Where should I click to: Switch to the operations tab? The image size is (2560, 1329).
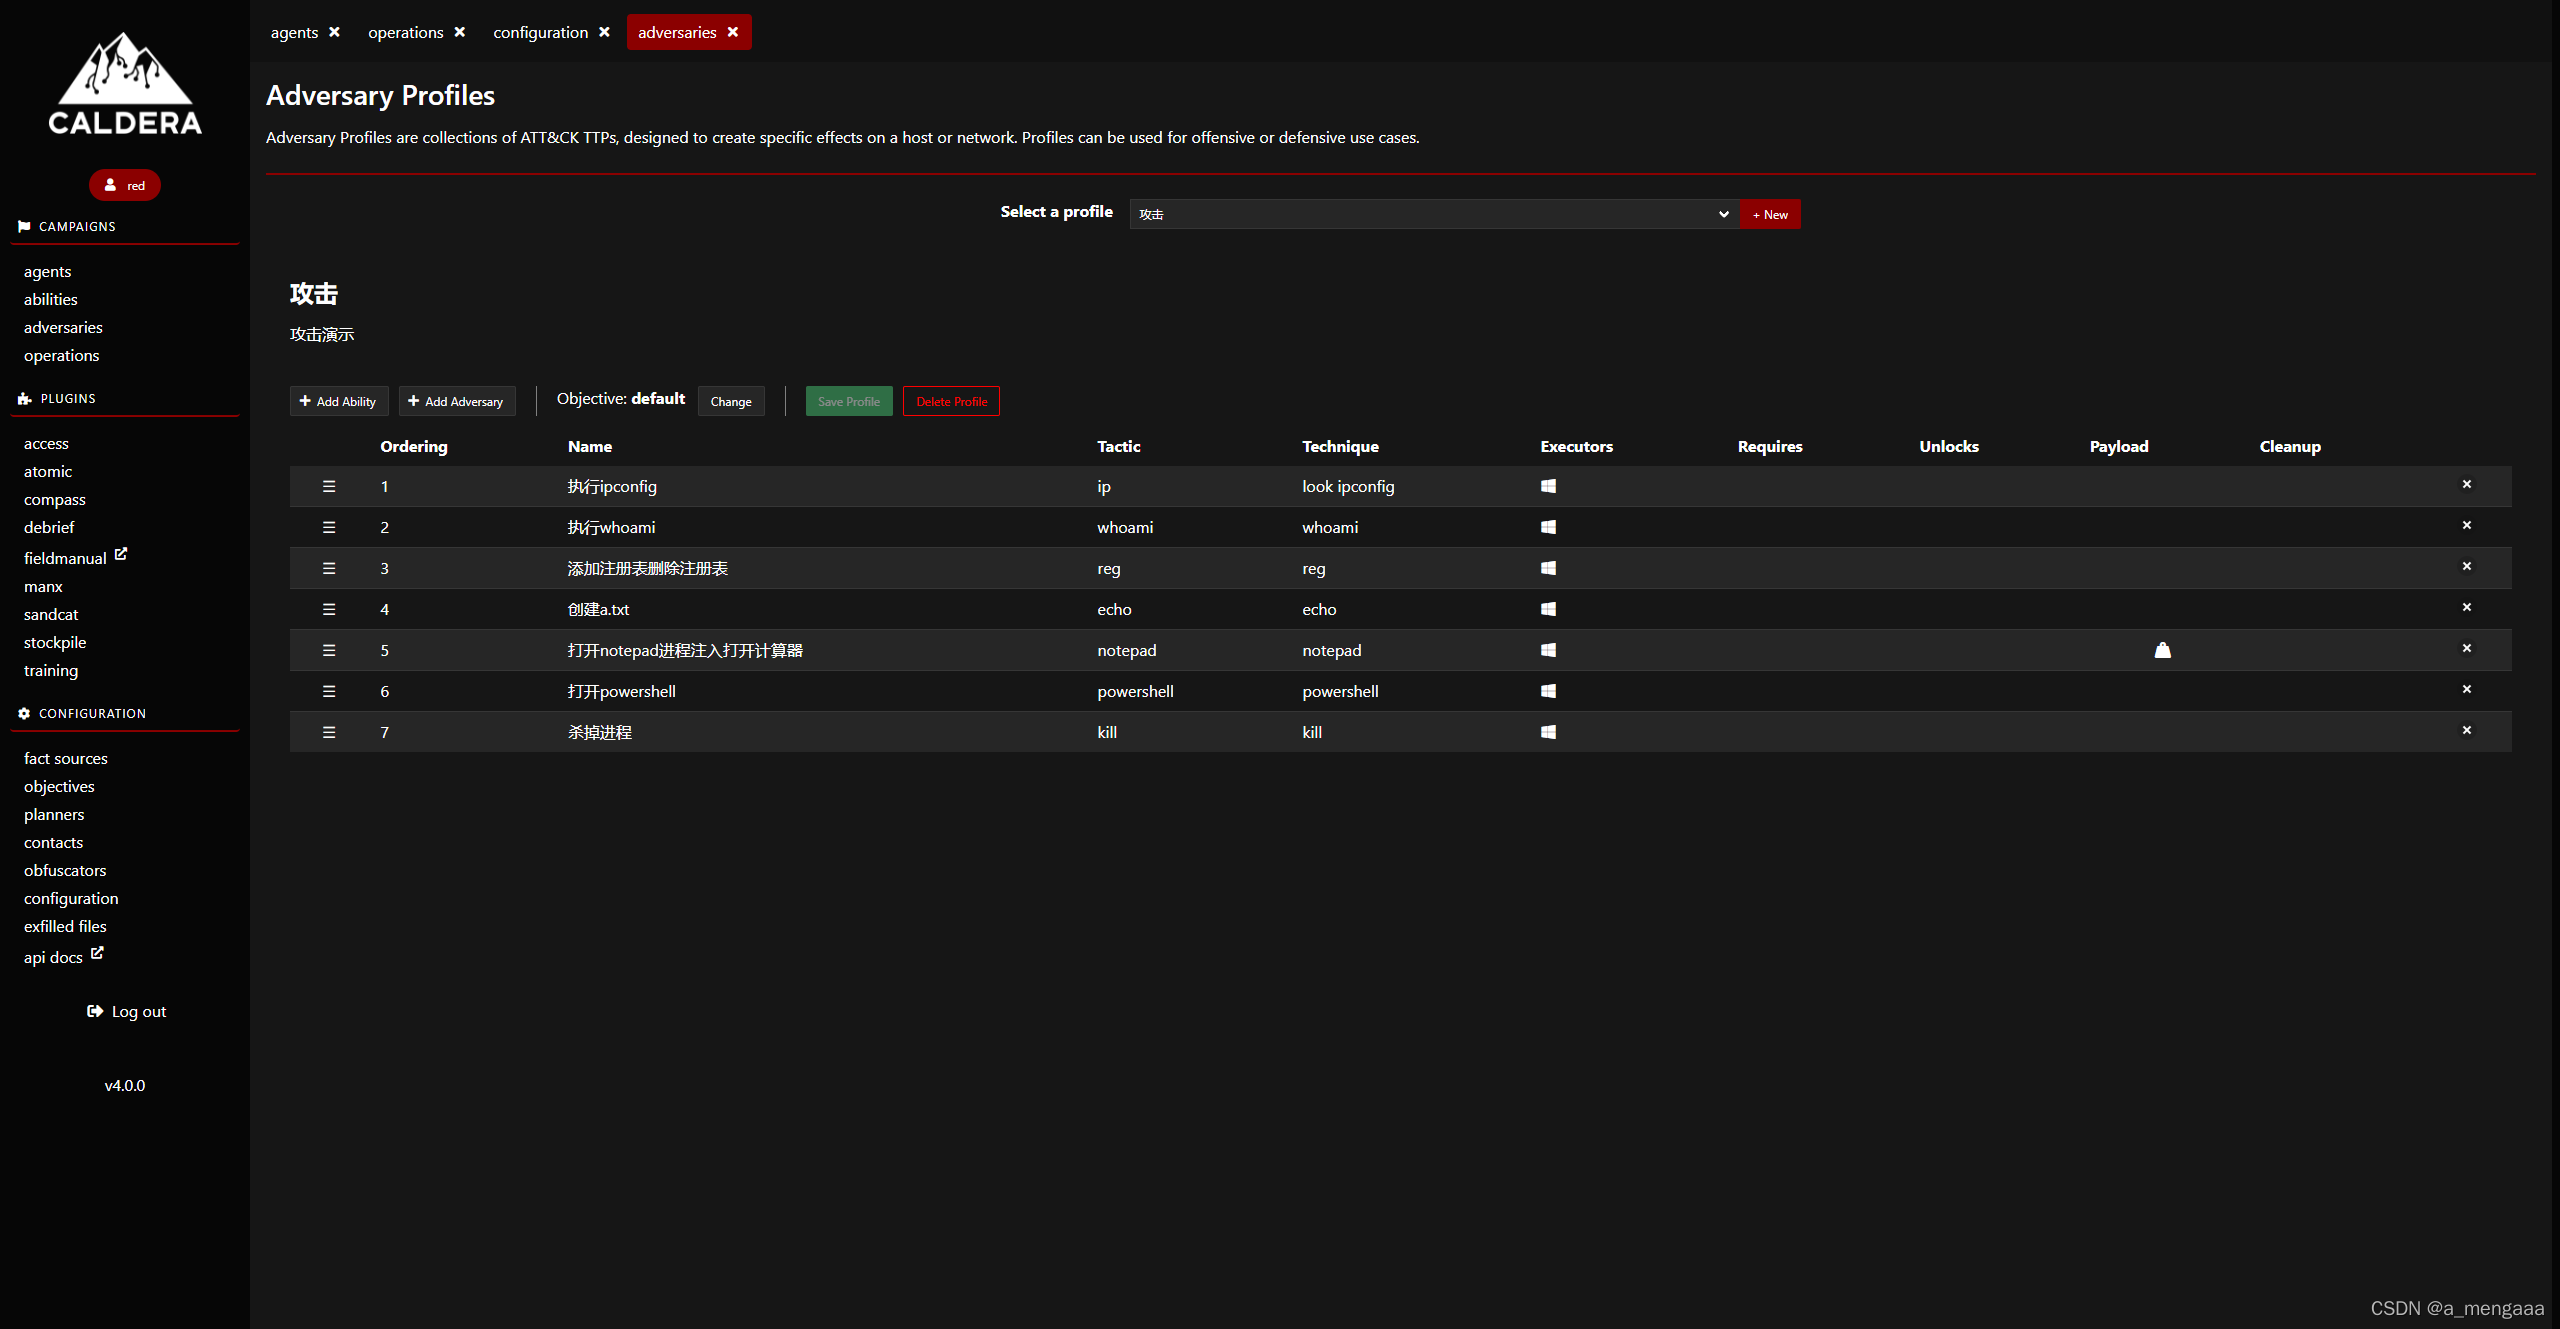[x=405, y=32]
